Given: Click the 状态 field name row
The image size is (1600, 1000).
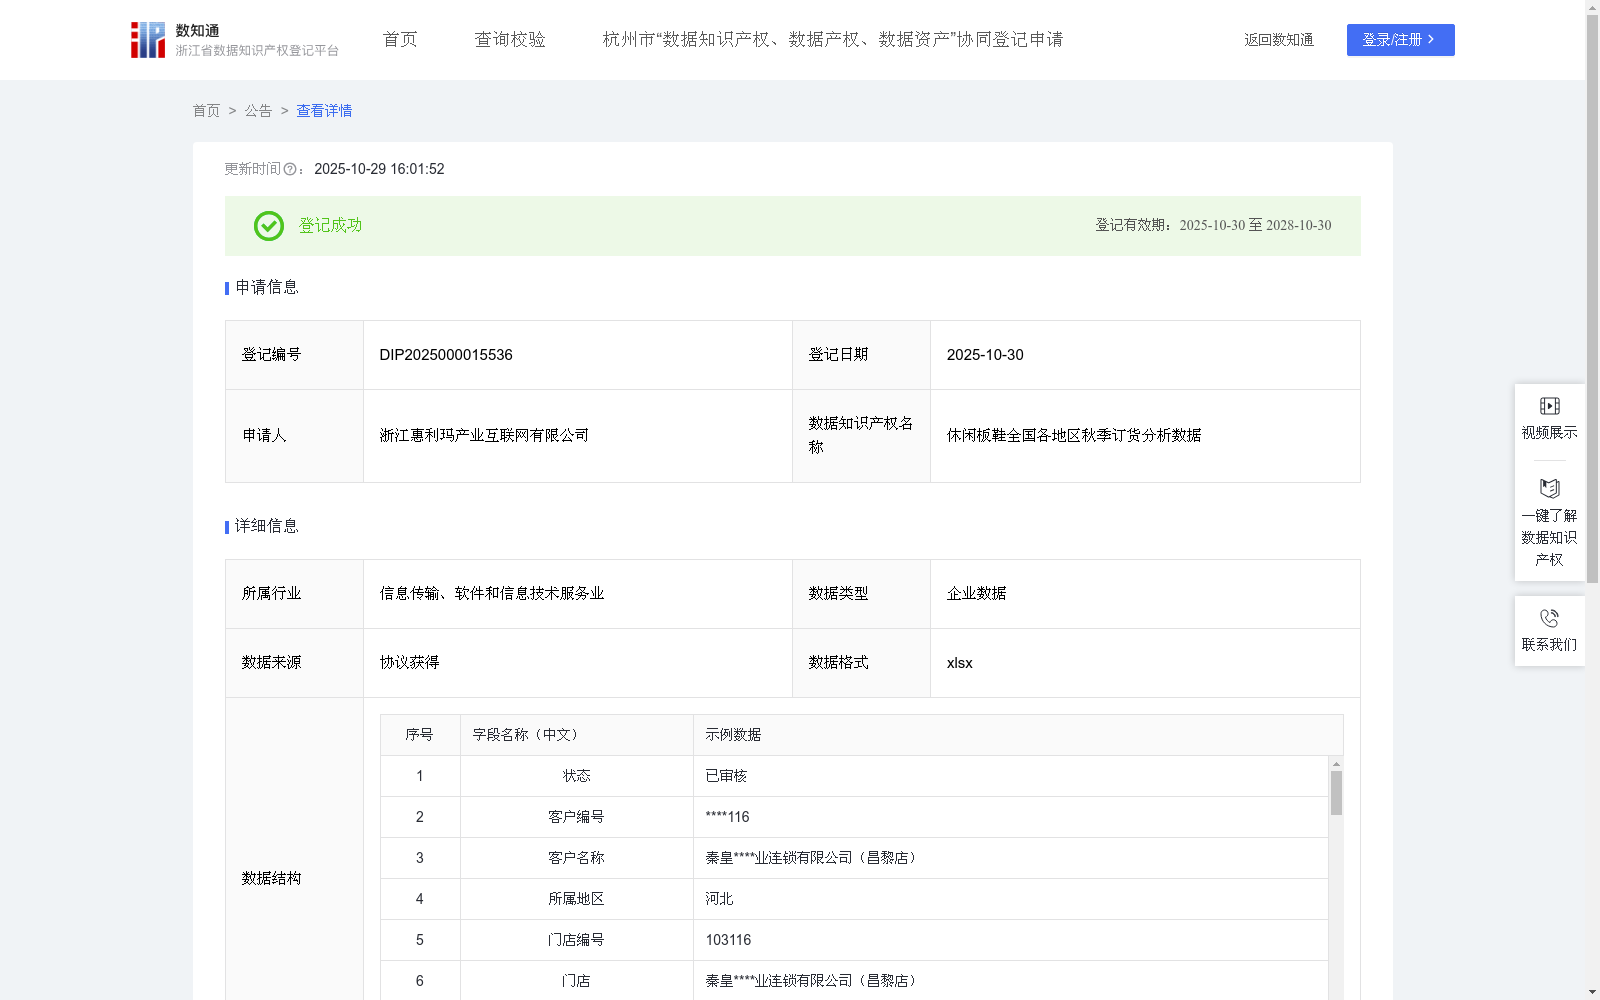Looking at the screenshot, I should click(x=576, y=776).
